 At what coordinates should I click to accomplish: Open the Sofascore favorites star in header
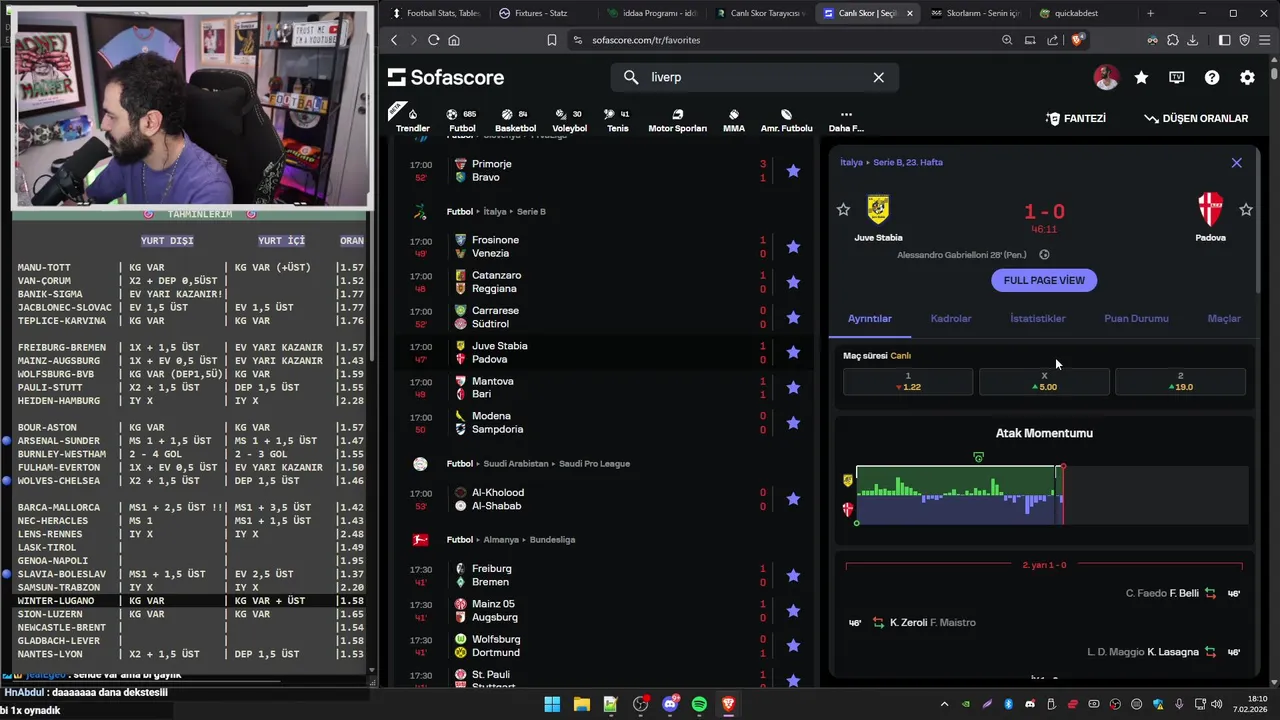point(1141,77)
